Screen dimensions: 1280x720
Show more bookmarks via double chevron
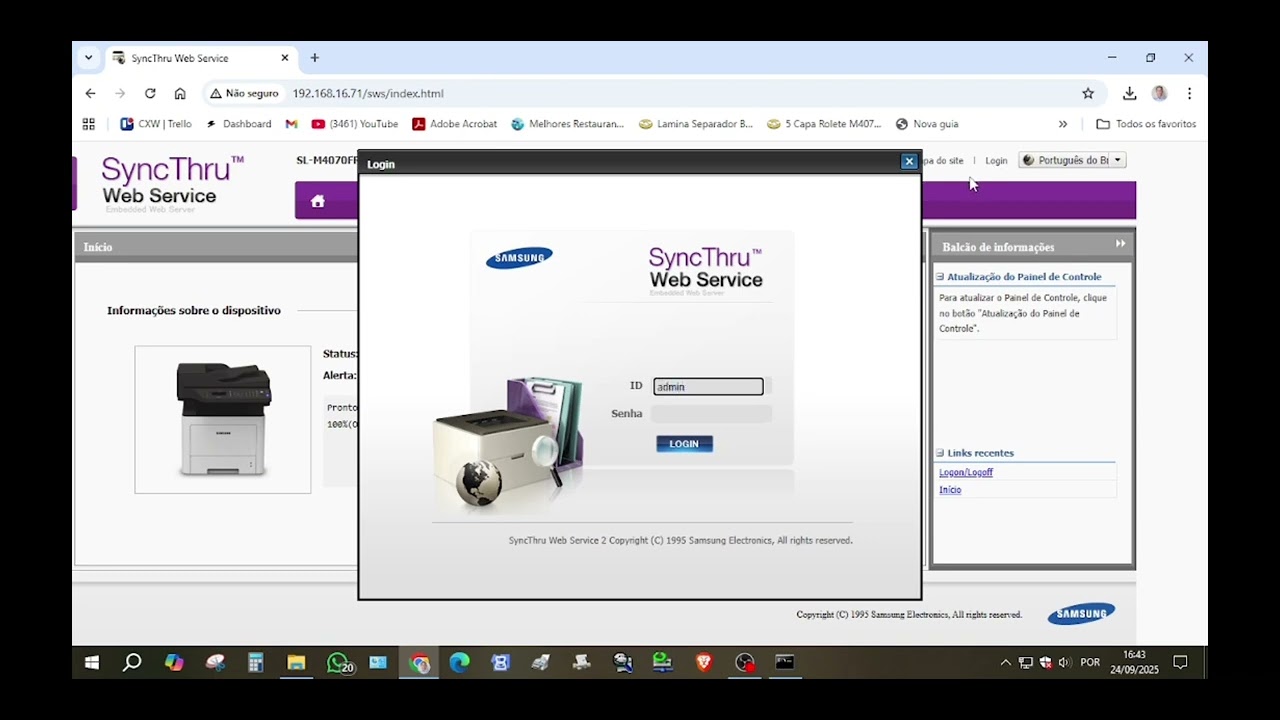pos(1062,124)
